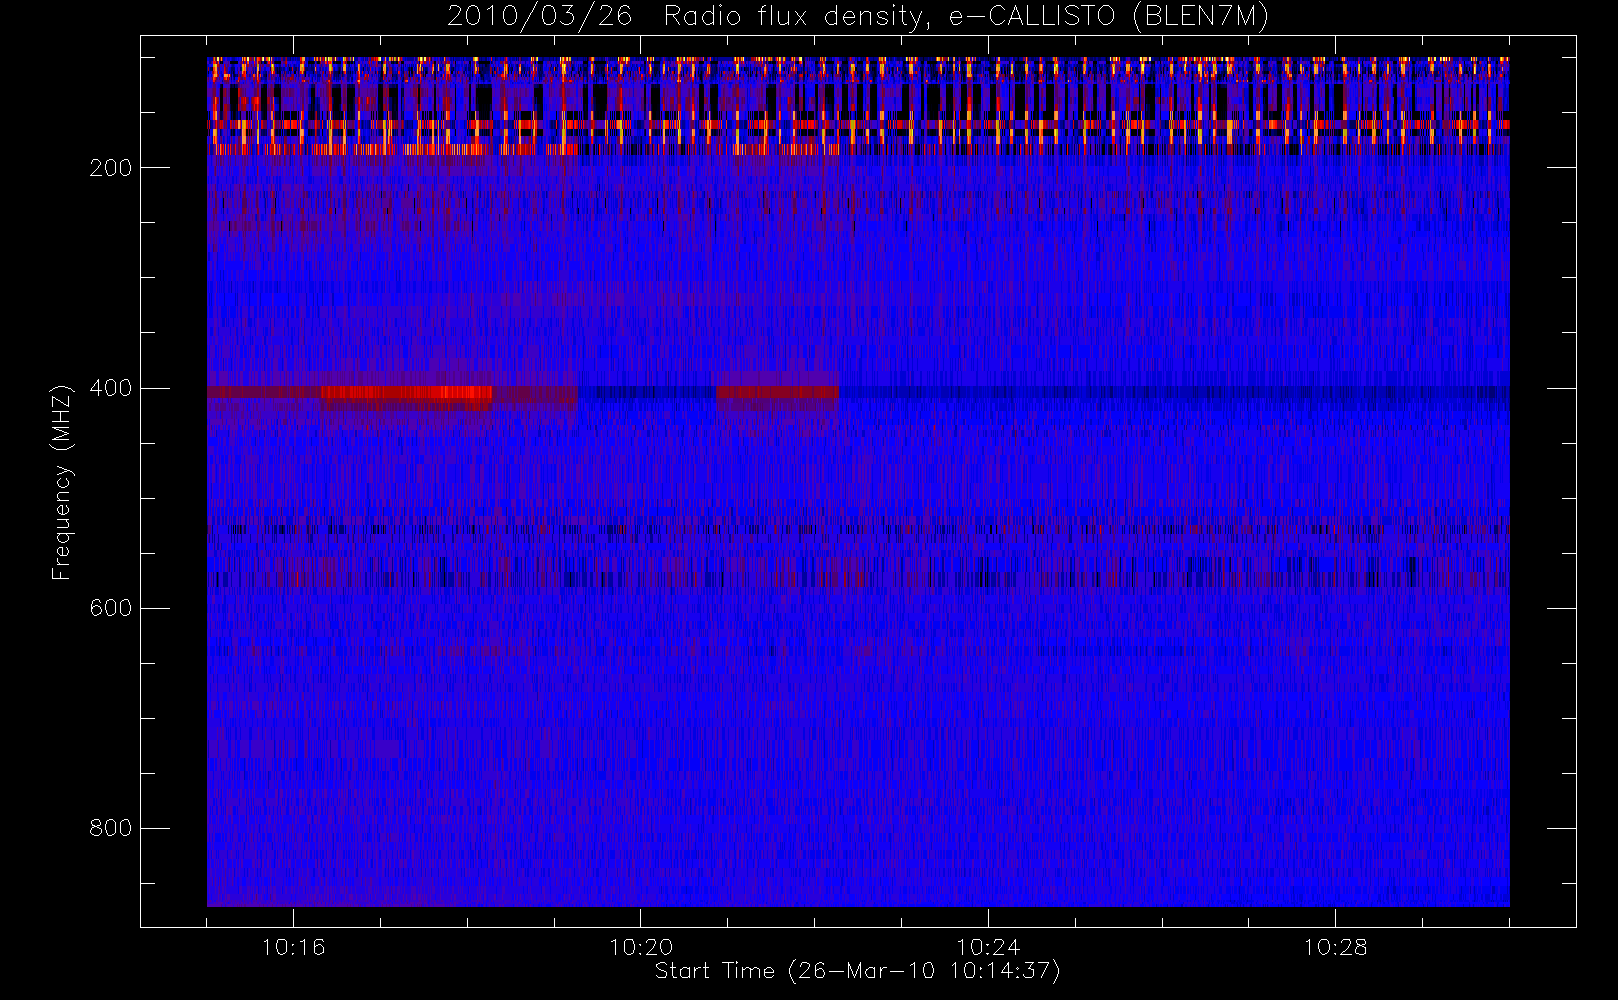Image resolution: width=1618 pixels, height=1000 pixels.
Task: Click the 600 frequency tick label
Action: [110, 608]
